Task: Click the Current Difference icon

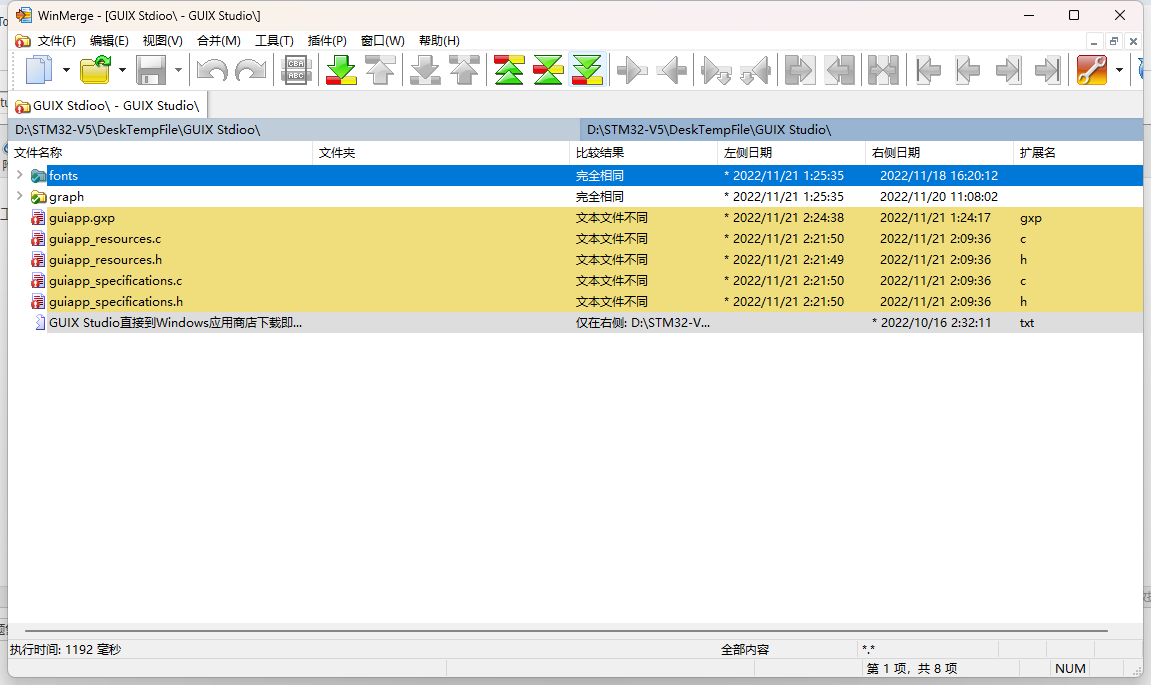Action: point(548,70)
